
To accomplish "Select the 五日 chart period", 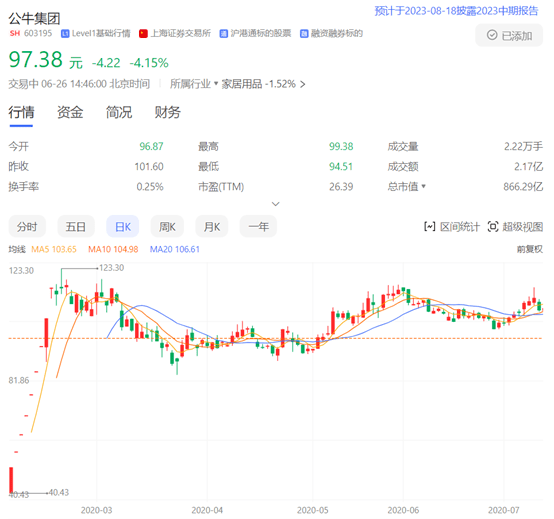I will pos(76,226).
